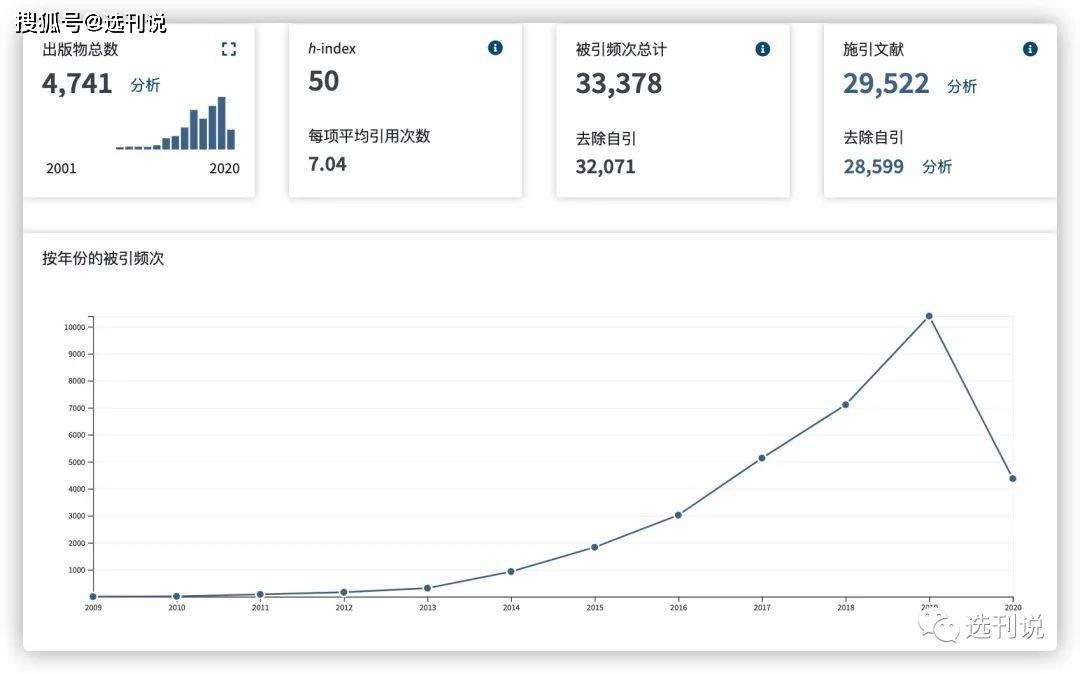Image resolution: width=1080 pixels, height=674 pixels.
Task: Open 分析 link next to 29,522
Action: [x=962, y=86]
